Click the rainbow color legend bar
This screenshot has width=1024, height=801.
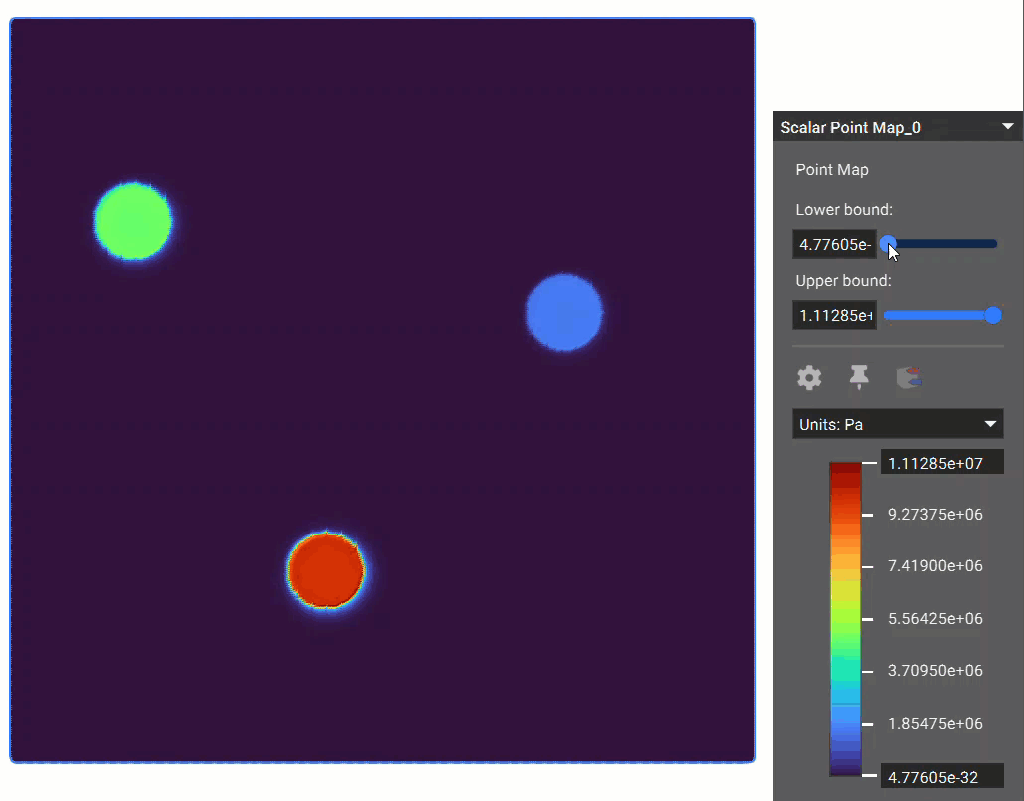tap(845, 618)
